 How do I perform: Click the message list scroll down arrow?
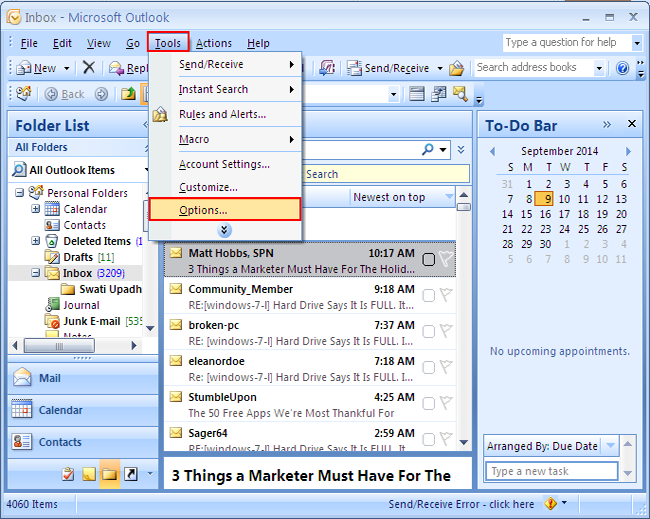click(x=464, y=442)
